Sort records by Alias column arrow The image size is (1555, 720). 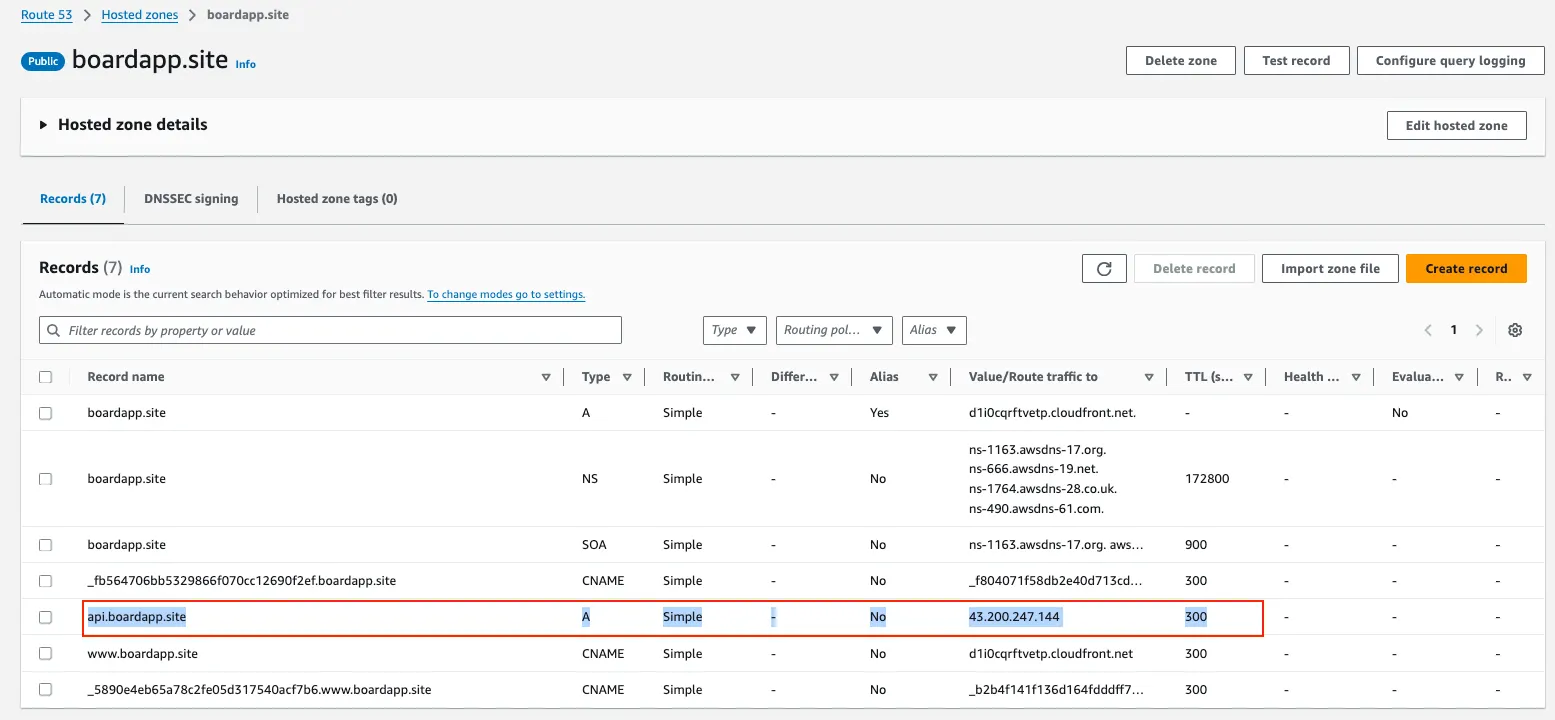click(x=933, y=377)
